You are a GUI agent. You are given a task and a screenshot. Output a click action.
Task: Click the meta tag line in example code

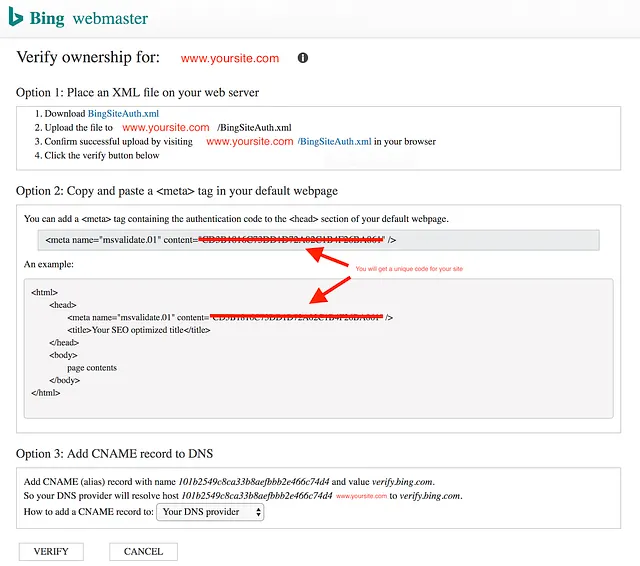(x=230, y=317)
